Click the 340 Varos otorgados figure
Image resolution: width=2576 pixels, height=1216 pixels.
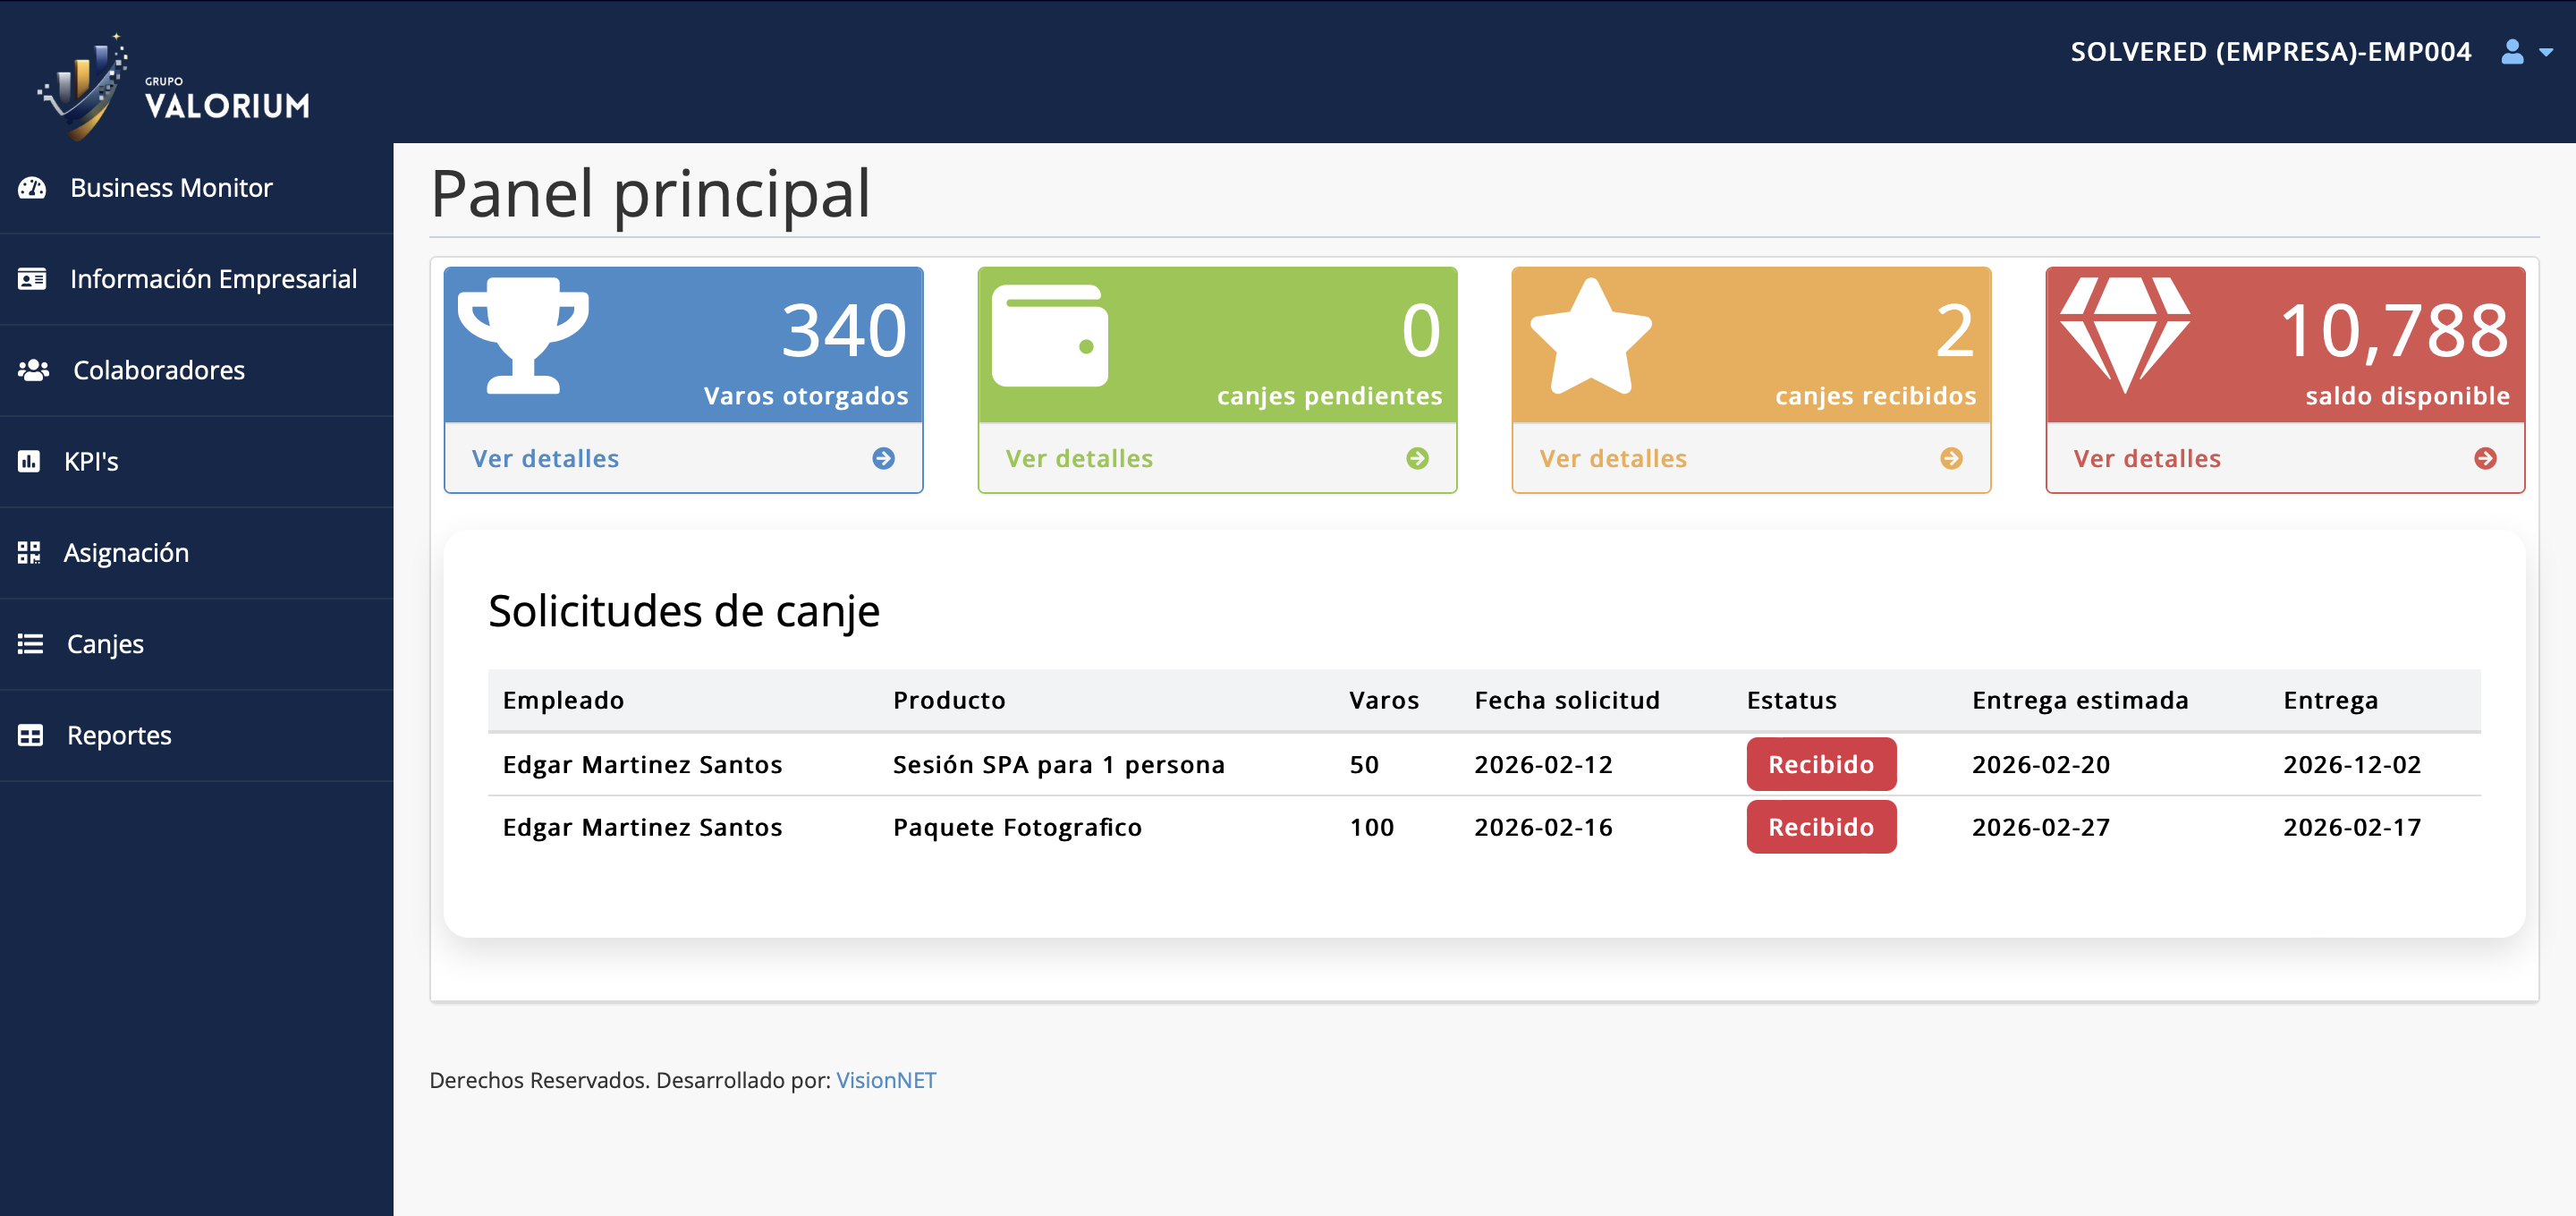click(x=844, y=330)
